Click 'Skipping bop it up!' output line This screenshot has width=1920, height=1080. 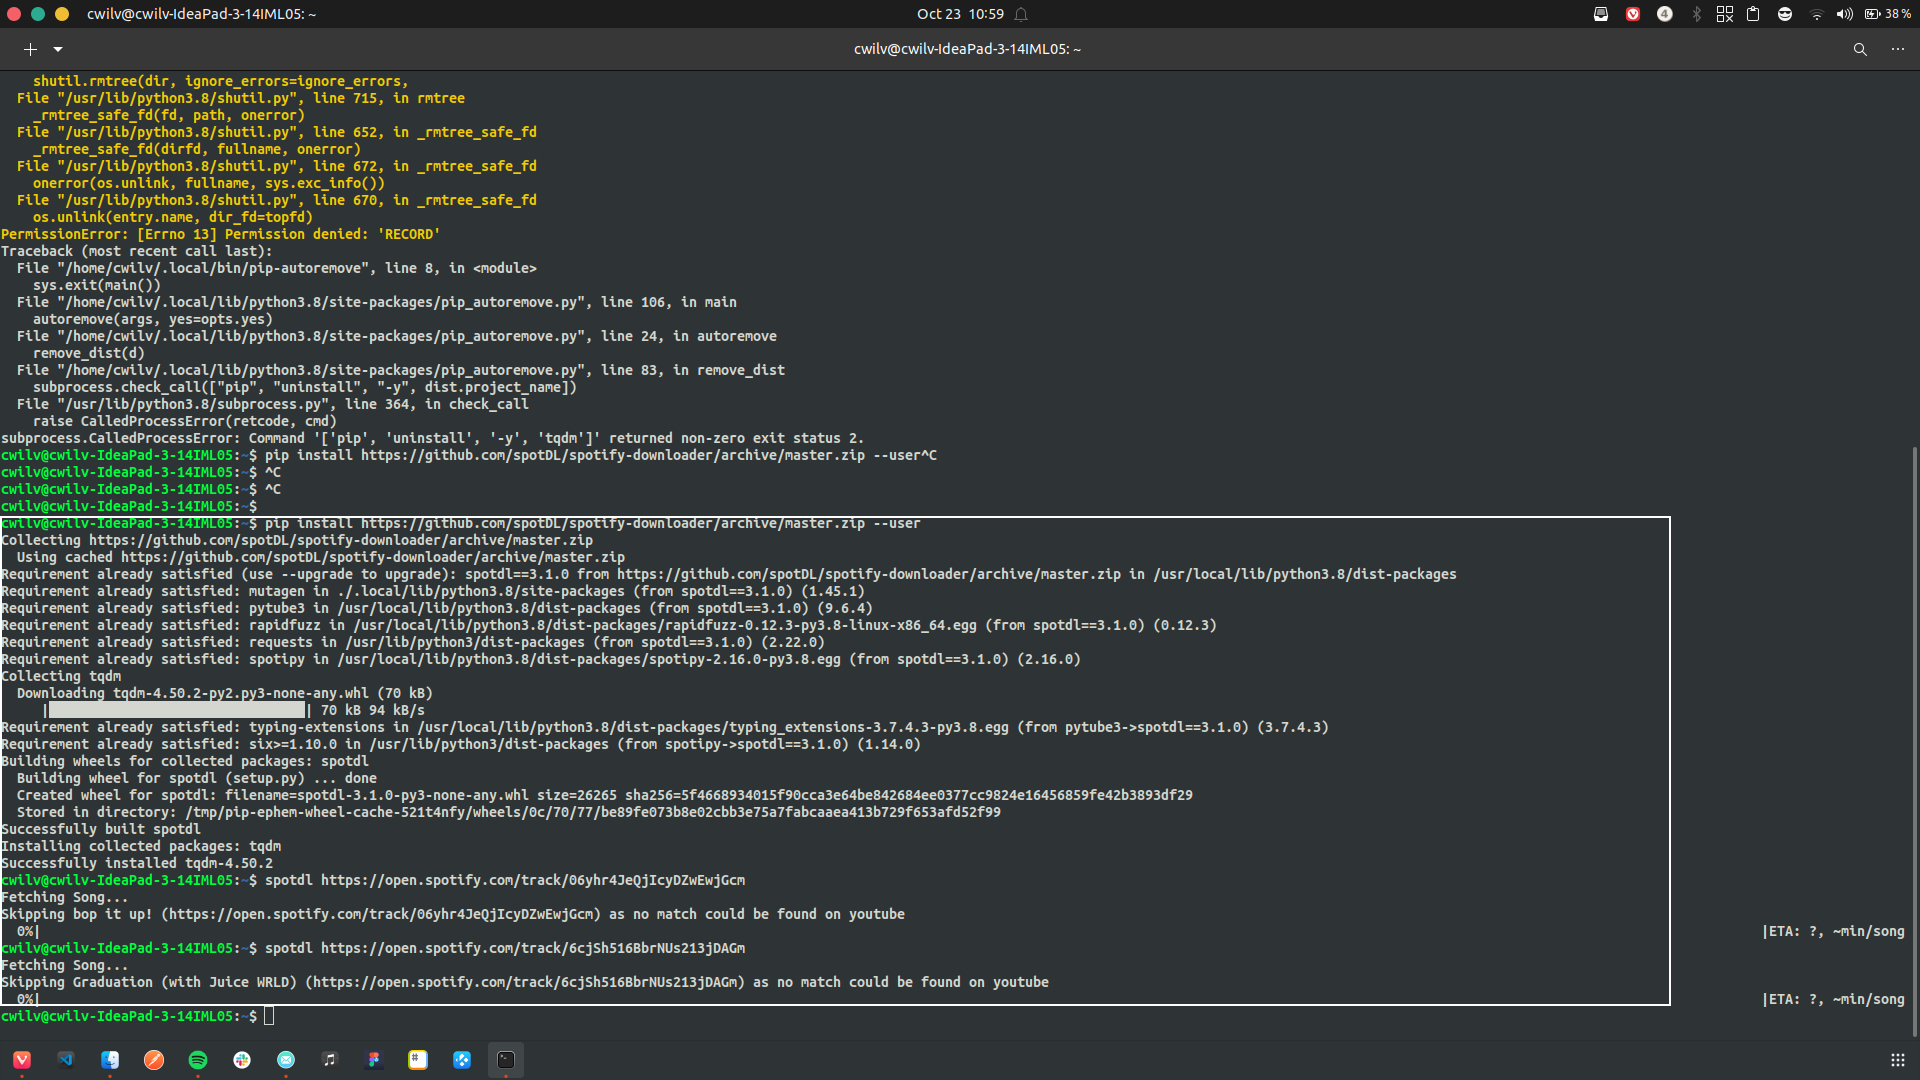click(453, 914)
